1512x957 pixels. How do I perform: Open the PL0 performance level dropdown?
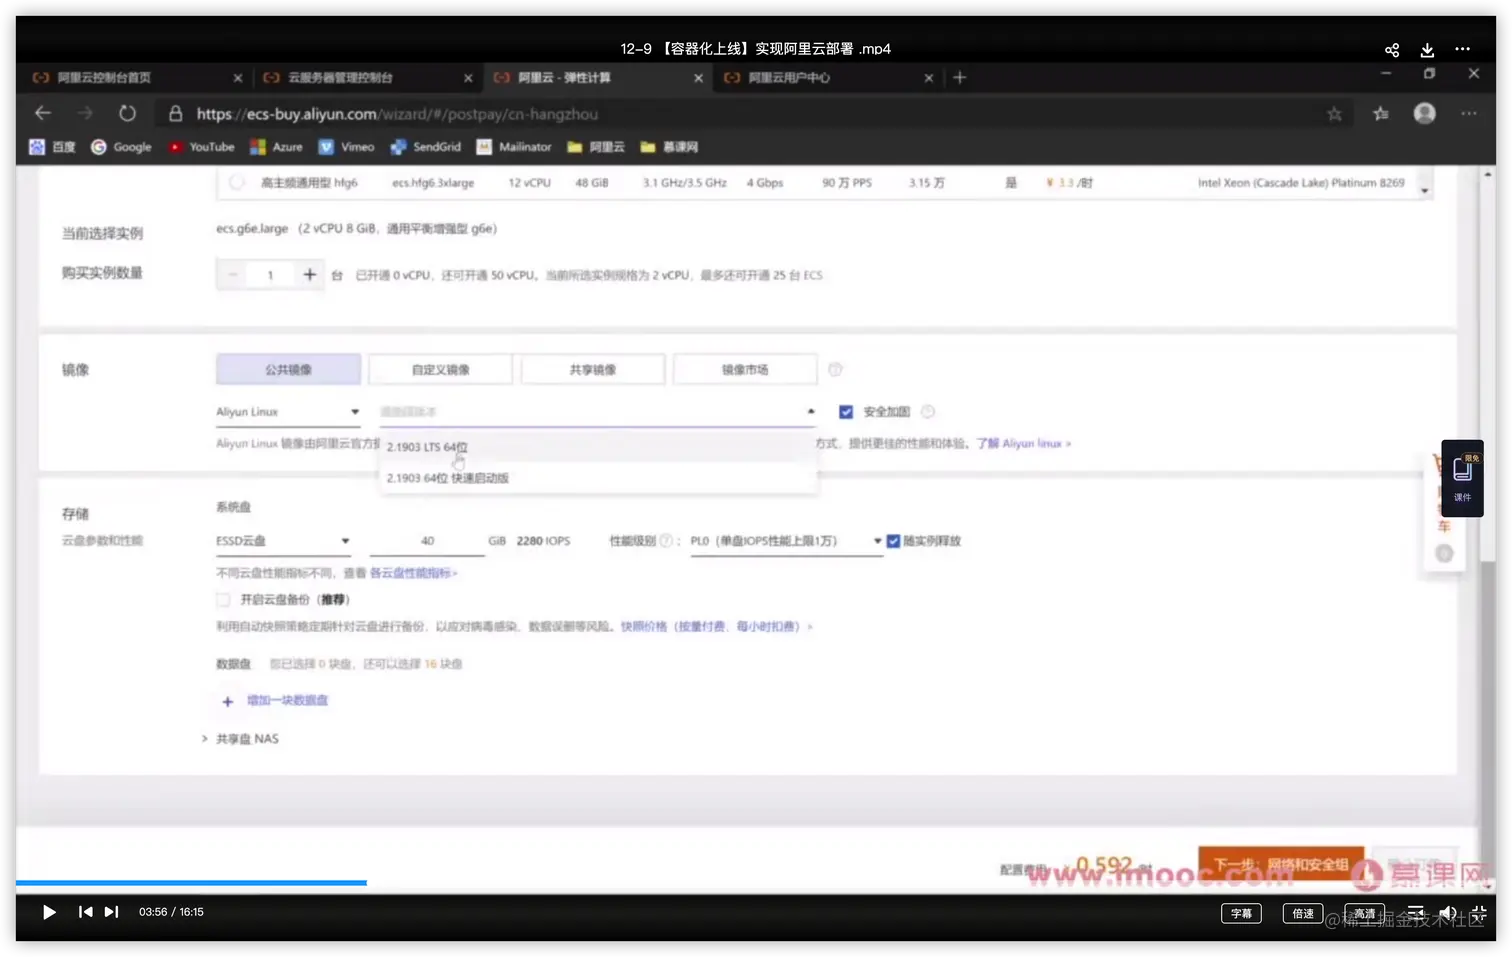786,541
